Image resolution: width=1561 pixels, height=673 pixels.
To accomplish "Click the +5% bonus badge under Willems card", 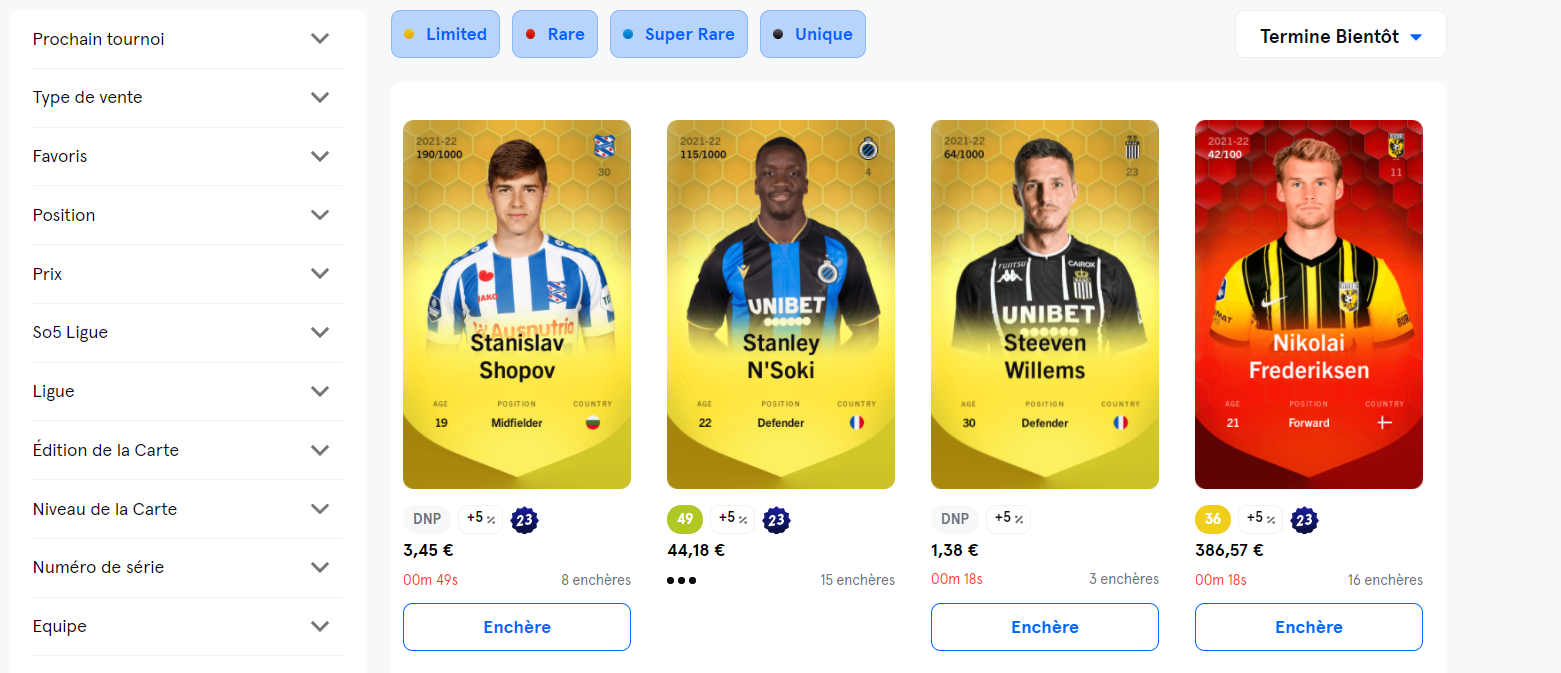I will (1008, 519).
